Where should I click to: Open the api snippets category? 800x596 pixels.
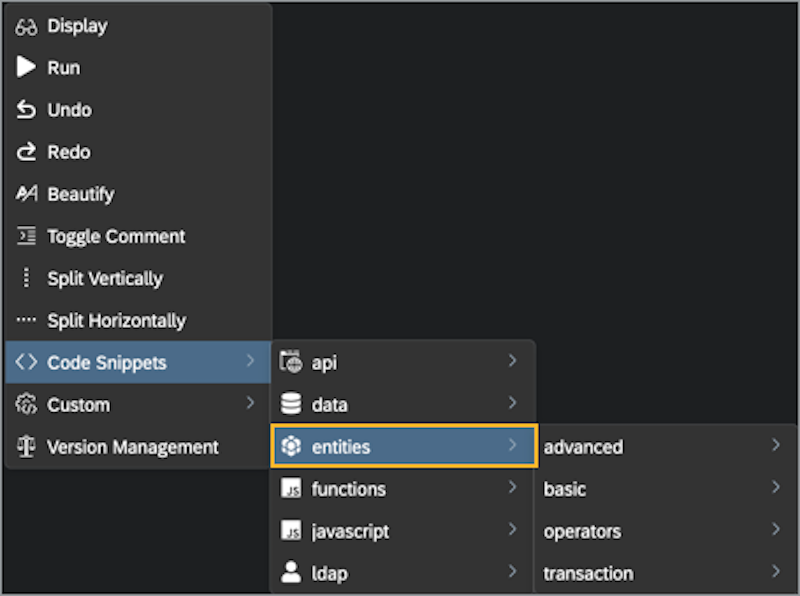point(404,362)
